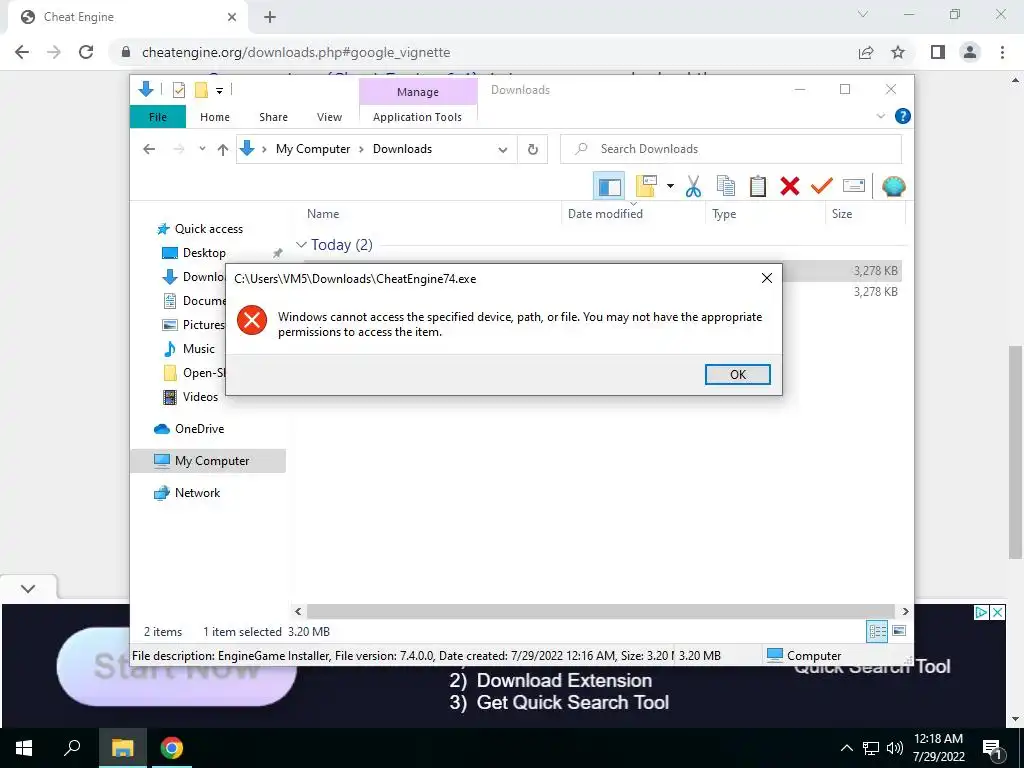The width and height of the screenshot is (1024, 768).
Task: Click the Chrome address bar URL
Action: click(x=296, y=52)
